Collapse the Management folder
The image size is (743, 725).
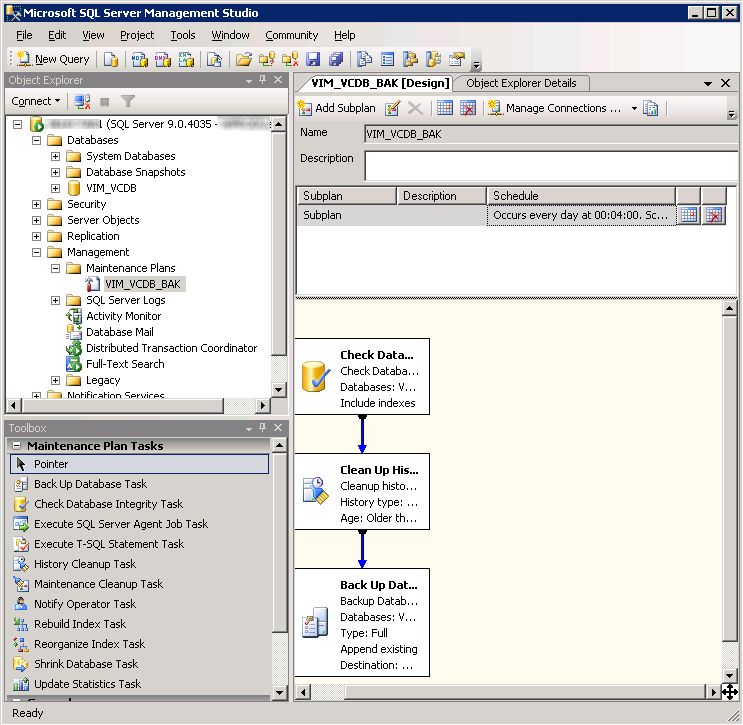click(36, 253)
